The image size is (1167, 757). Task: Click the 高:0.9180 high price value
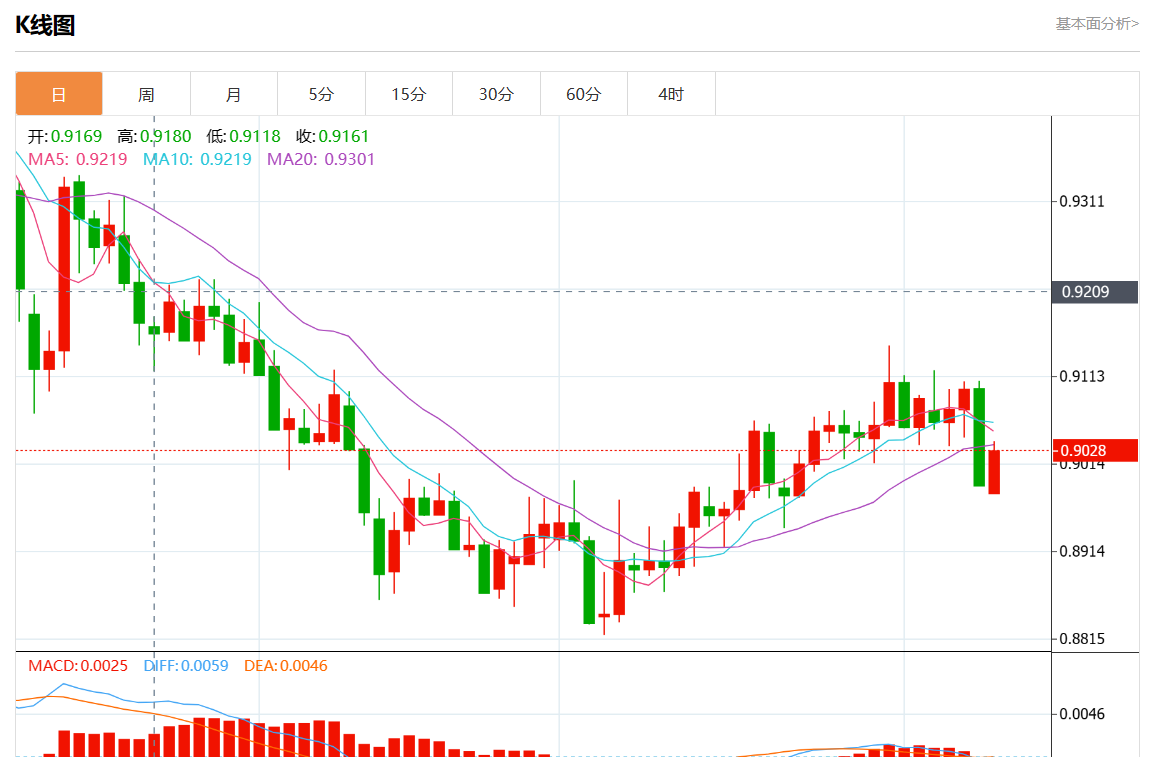[x=154, y=136]
